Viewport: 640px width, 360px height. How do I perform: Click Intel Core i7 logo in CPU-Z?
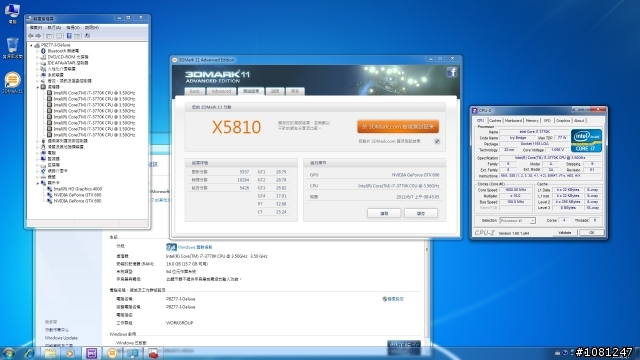click(x=586, y=140)
